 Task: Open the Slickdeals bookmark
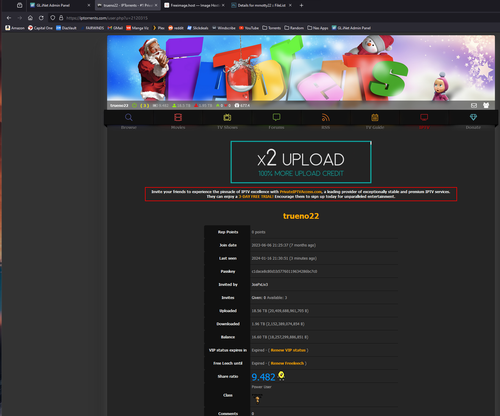pos(198,28)
